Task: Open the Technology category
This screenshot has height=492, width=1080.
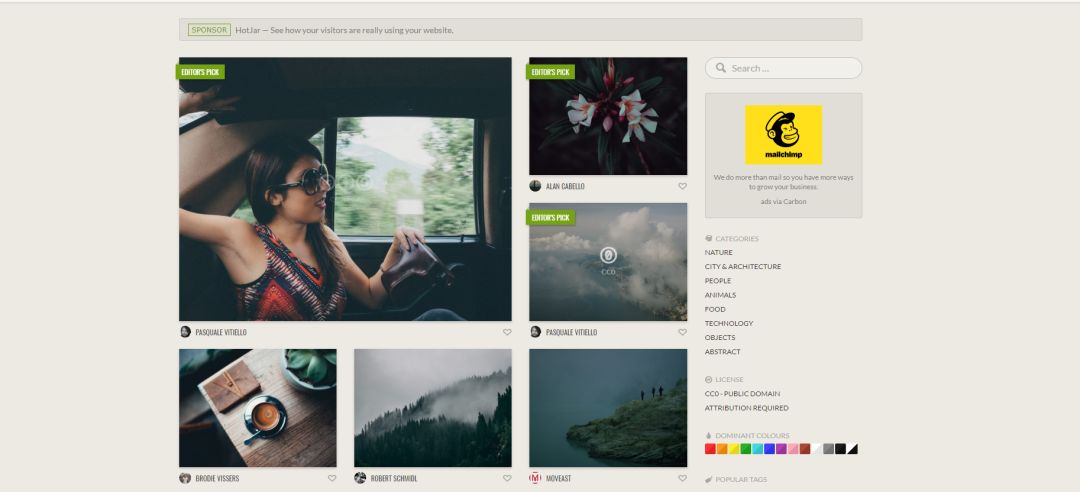Action: pos(729,323)
